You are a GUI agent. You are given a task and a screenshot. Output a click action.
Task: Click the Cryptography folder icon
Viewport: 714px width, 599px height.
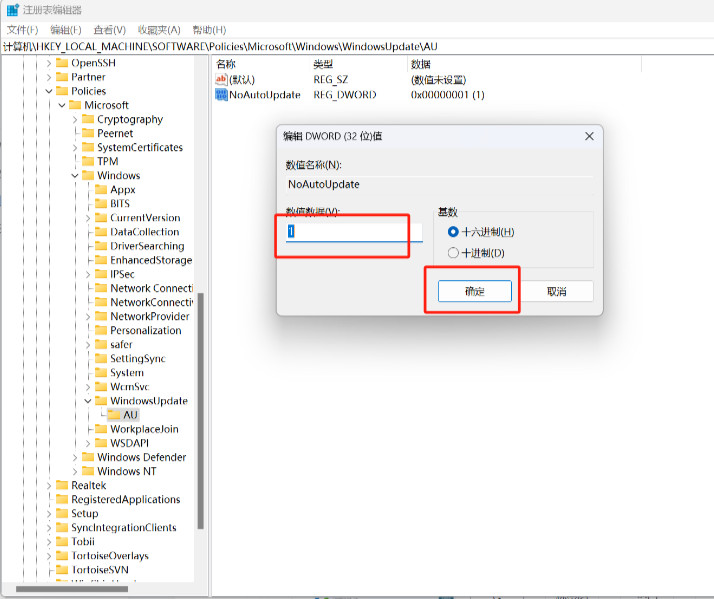(x=88, y=119)
